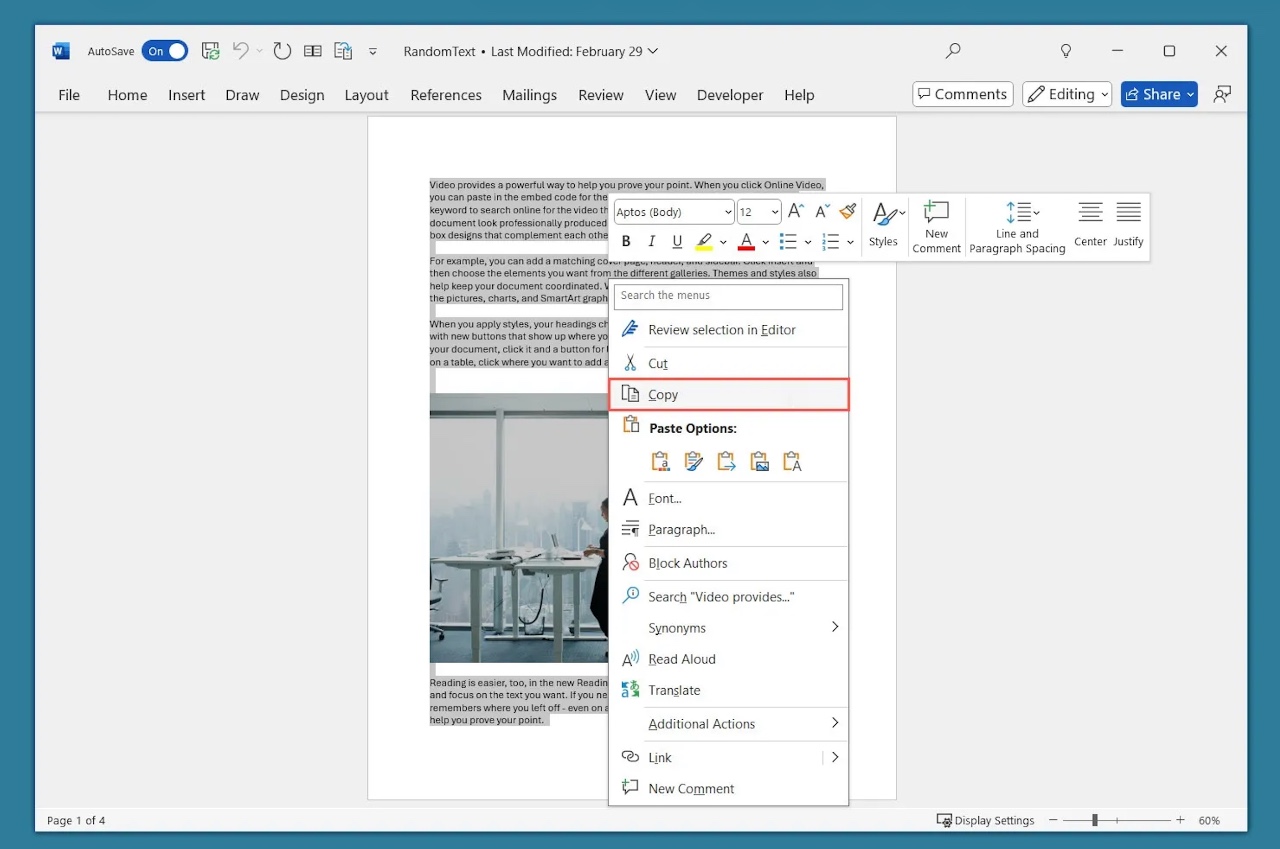
Task: Expand the RandomText file name dropdown
Action: pyautogui.click(x=654, y=51)
